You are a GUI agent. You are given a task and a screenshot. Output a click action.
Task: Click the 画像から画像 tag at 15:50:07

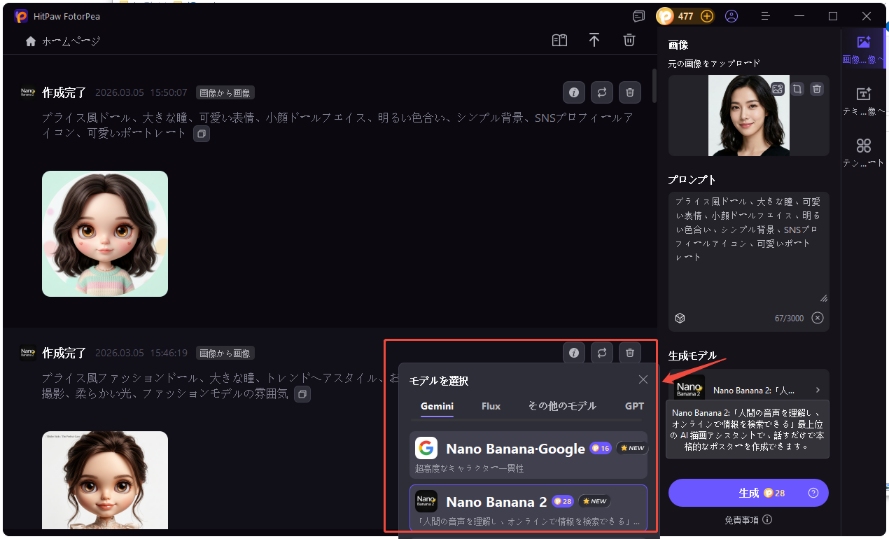point(225,93)
